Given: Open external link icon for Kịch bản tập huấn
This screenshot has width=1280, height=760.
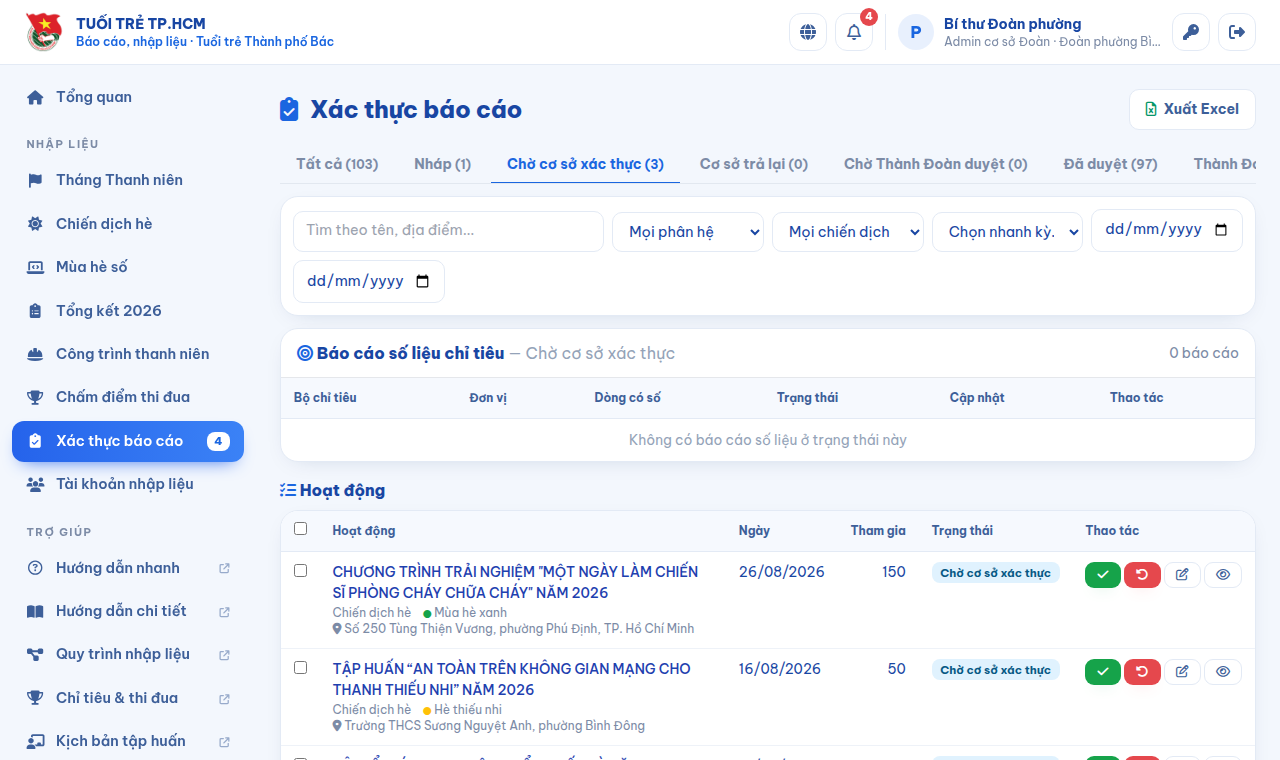Looking at the screenshot, I should tap(225, 741).
